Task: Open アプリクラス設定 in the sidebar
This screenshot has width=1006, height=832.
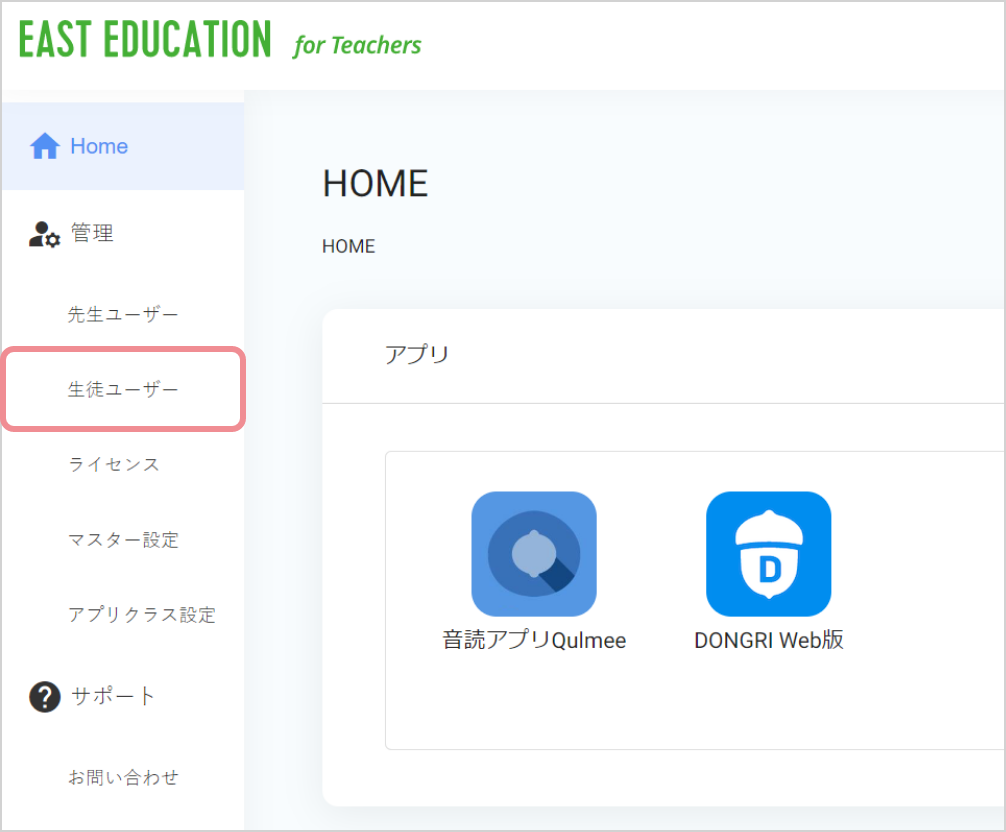Action: (x=142, y=615)
